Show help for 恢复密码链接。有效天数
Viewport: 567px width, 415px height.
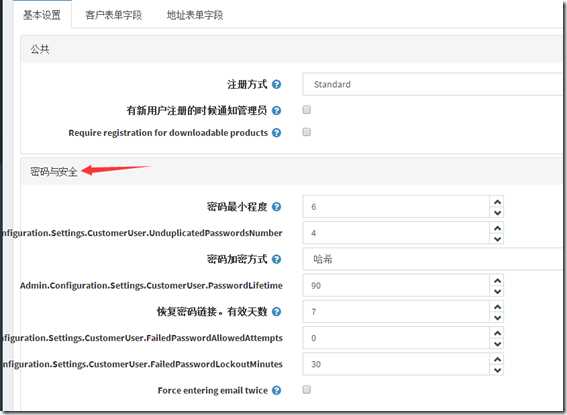point(276,312)
